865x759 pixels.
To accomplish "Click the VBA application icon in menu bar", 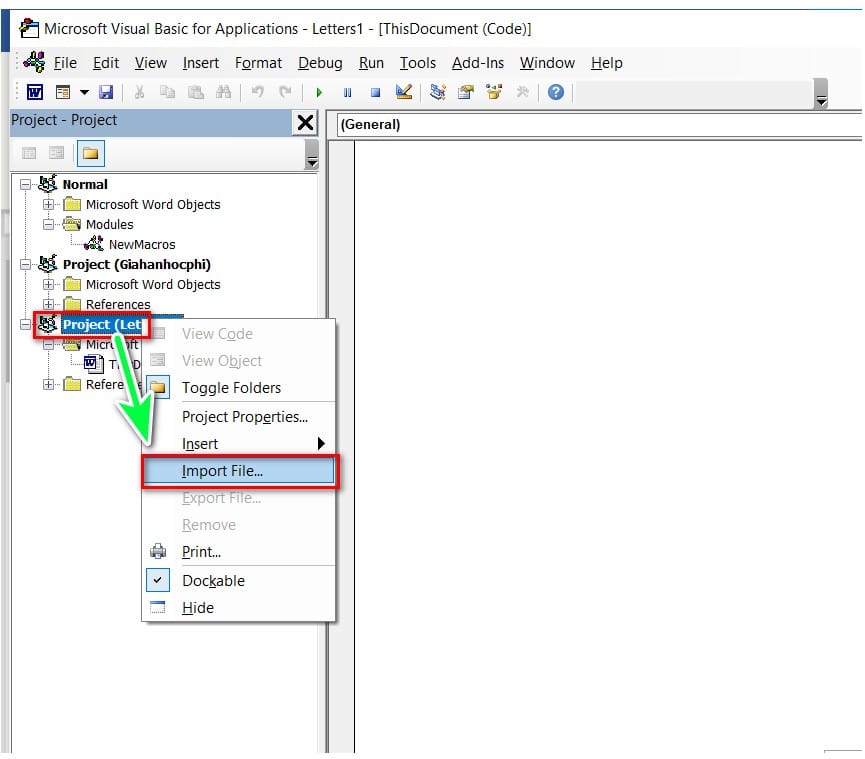I will (x=35, y=62).
